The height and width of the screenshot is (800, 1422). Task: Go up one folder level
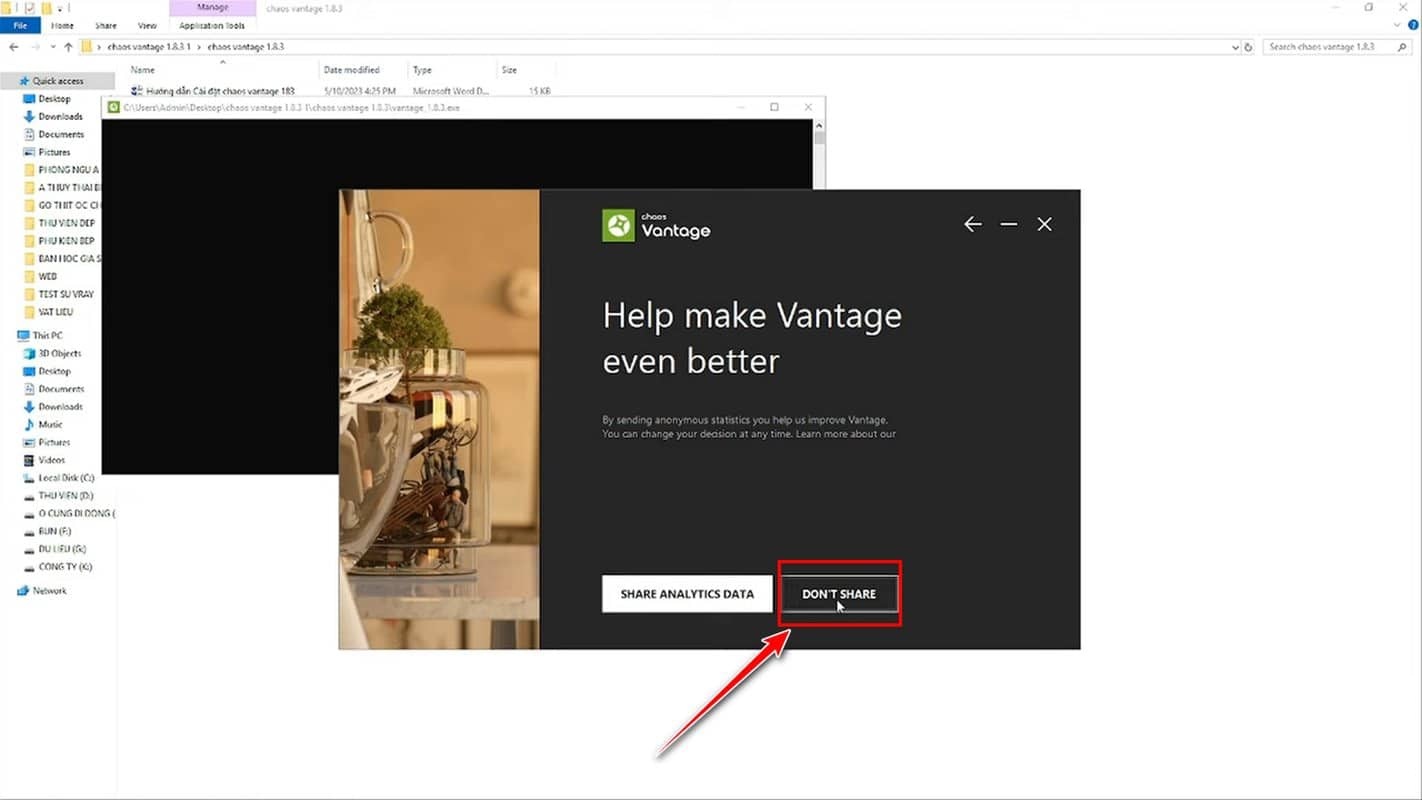tap(68, 47)
